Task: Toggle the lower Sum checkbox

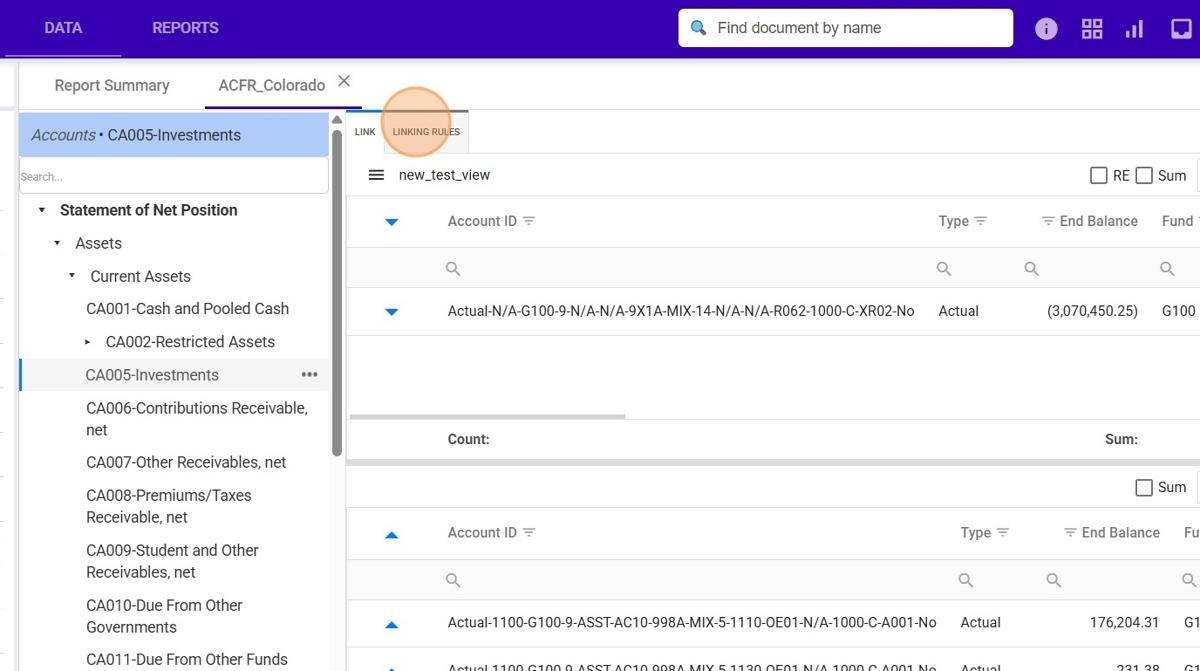Action: [x=1145, y=487]
